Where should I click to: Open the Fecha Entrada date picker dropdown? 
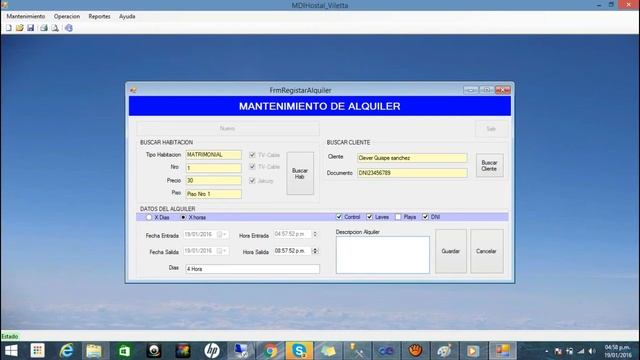pos(222,234)
